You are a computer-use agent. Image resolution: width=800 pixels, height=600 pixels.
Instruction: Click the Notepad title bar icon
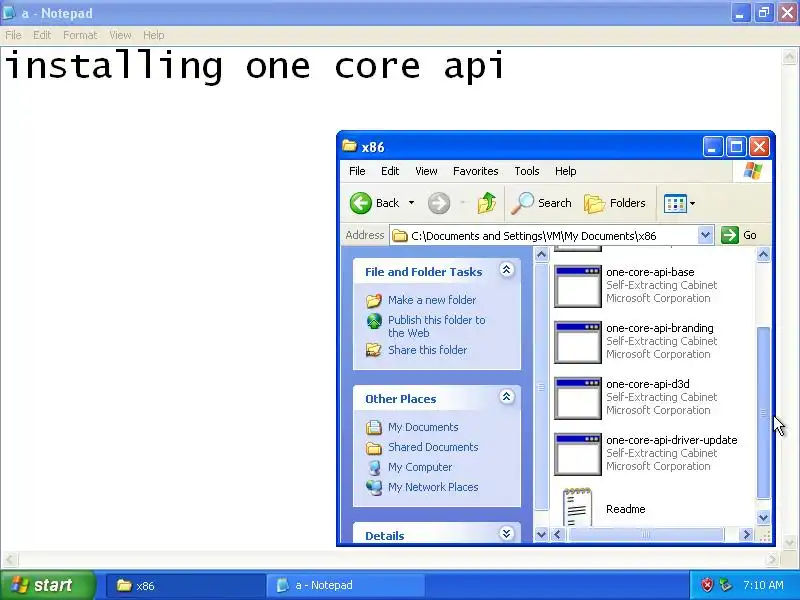[x=9, y=12]
